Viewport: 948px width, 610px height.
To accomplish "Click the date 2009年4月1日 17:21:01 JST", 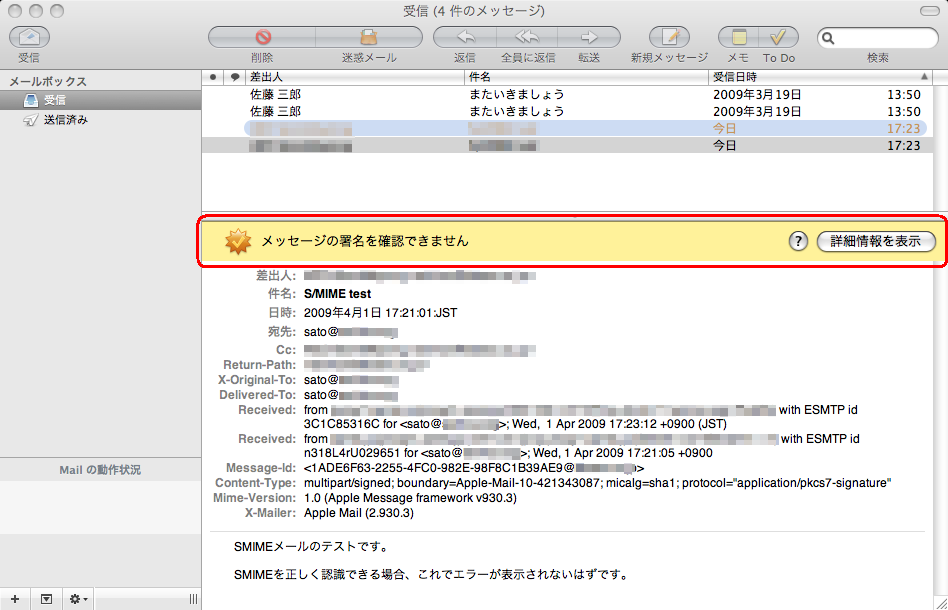I will click(x=380, y=313).
